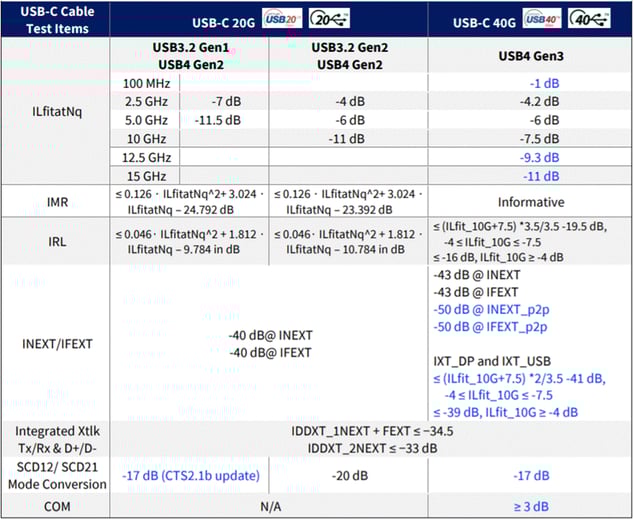Click the IMR formula ending in 24.792 dB

189,202
